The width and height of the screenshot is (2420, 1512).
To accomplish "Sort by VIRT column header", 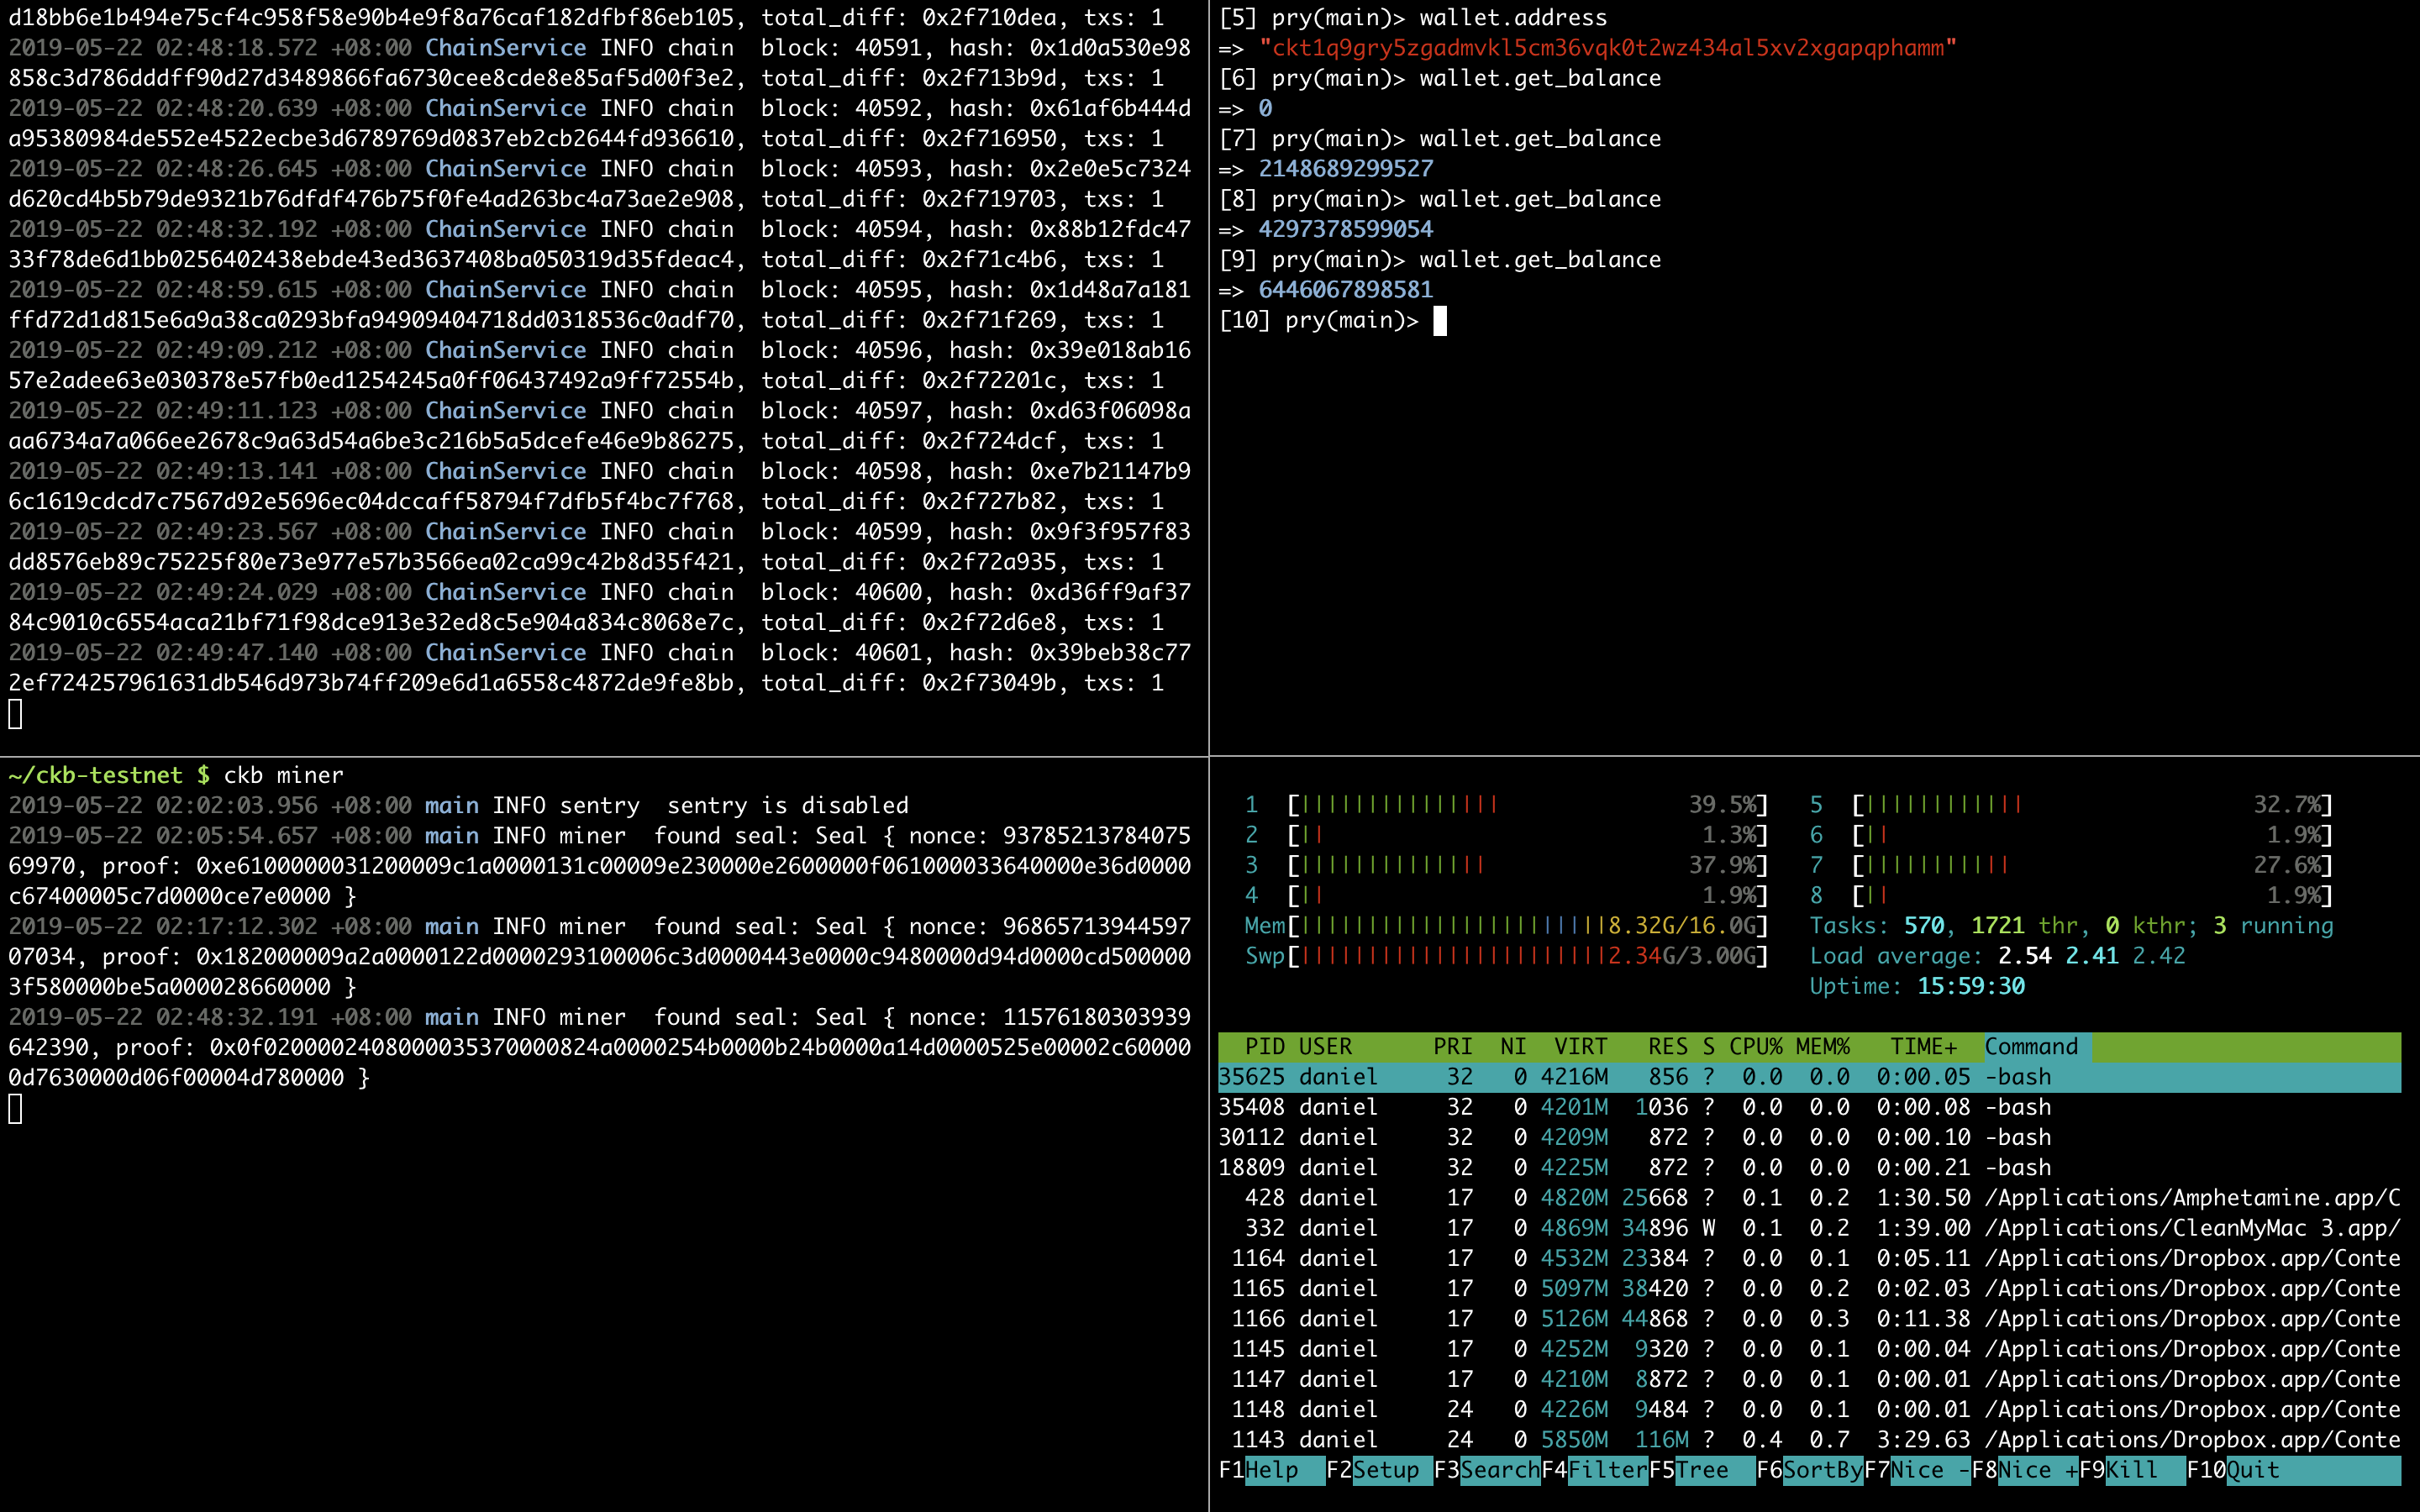I will (1581, 1047).
